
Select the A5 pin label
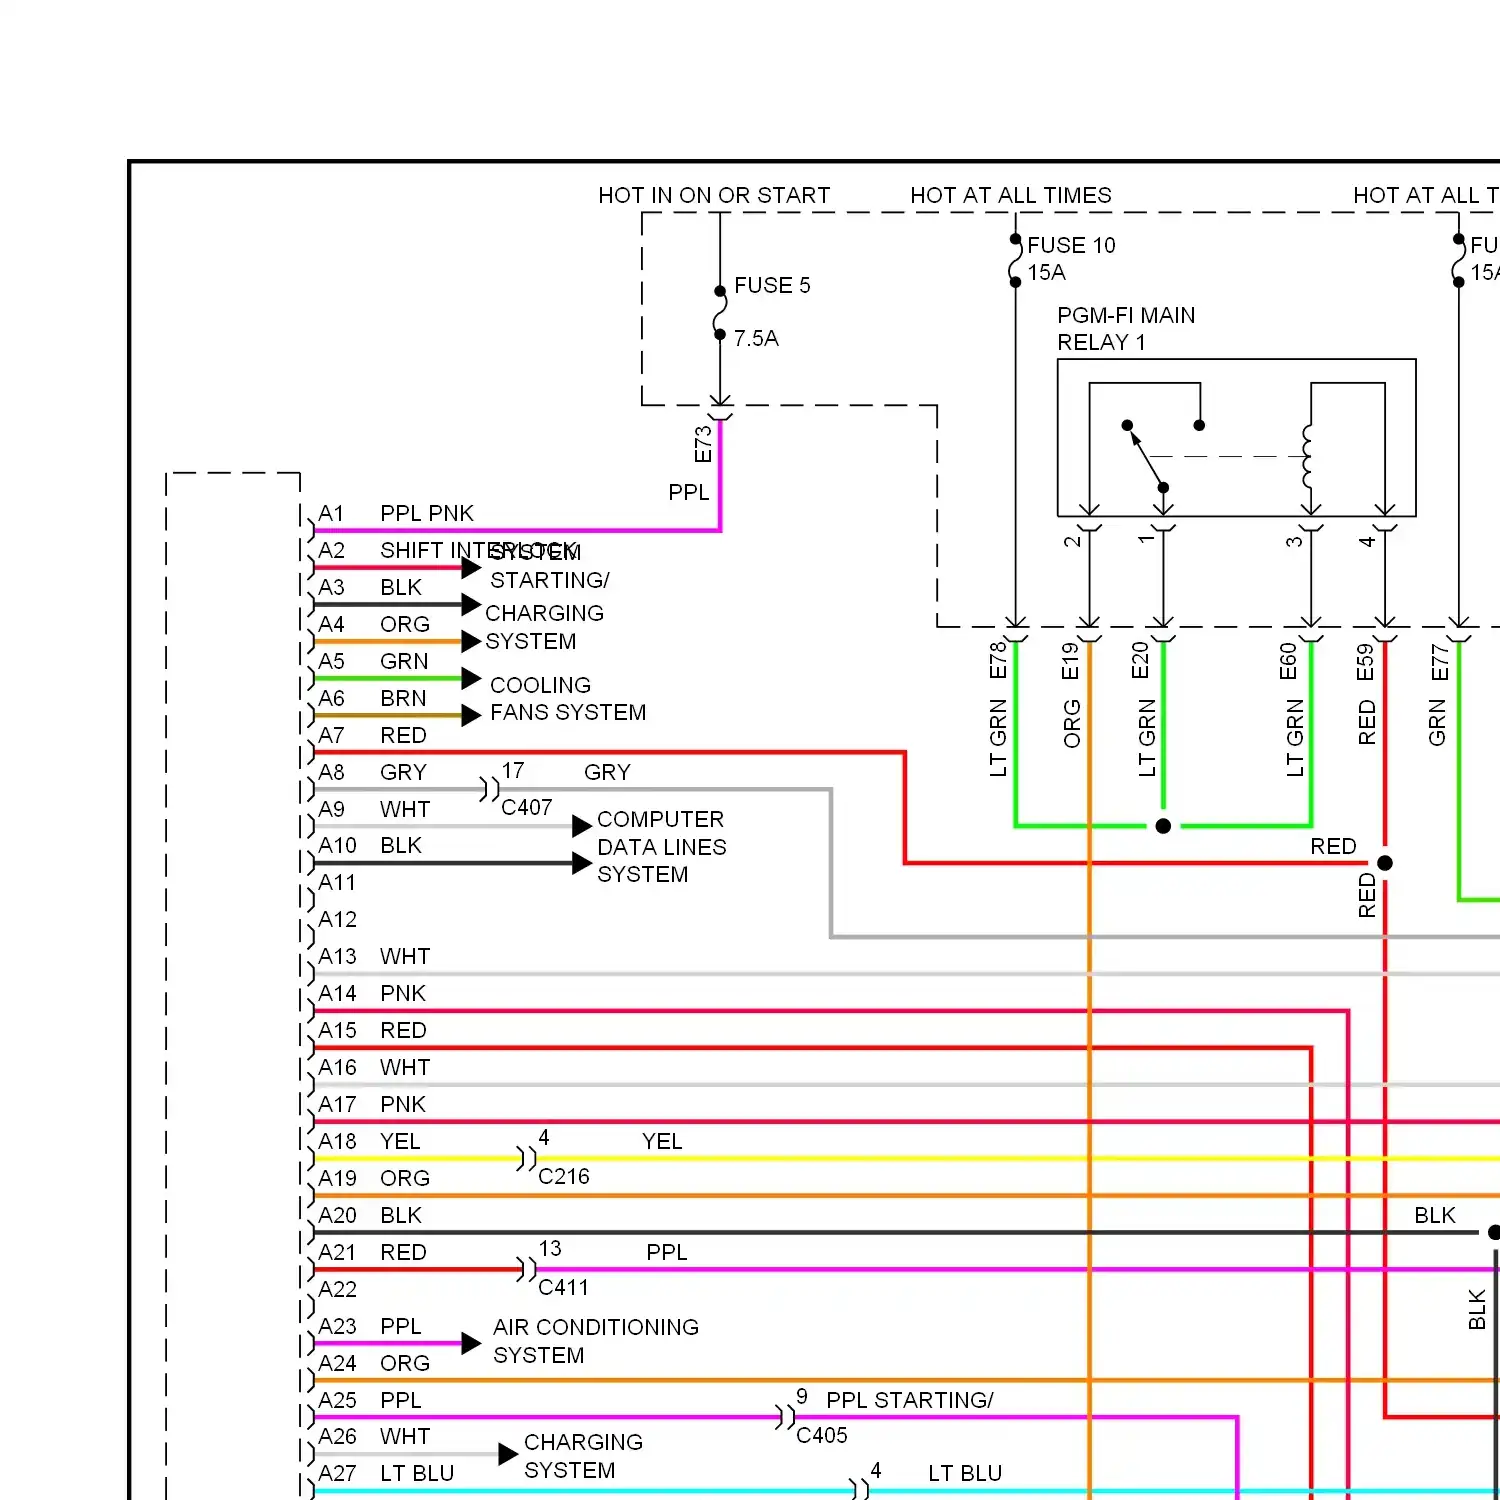point(331,661)
